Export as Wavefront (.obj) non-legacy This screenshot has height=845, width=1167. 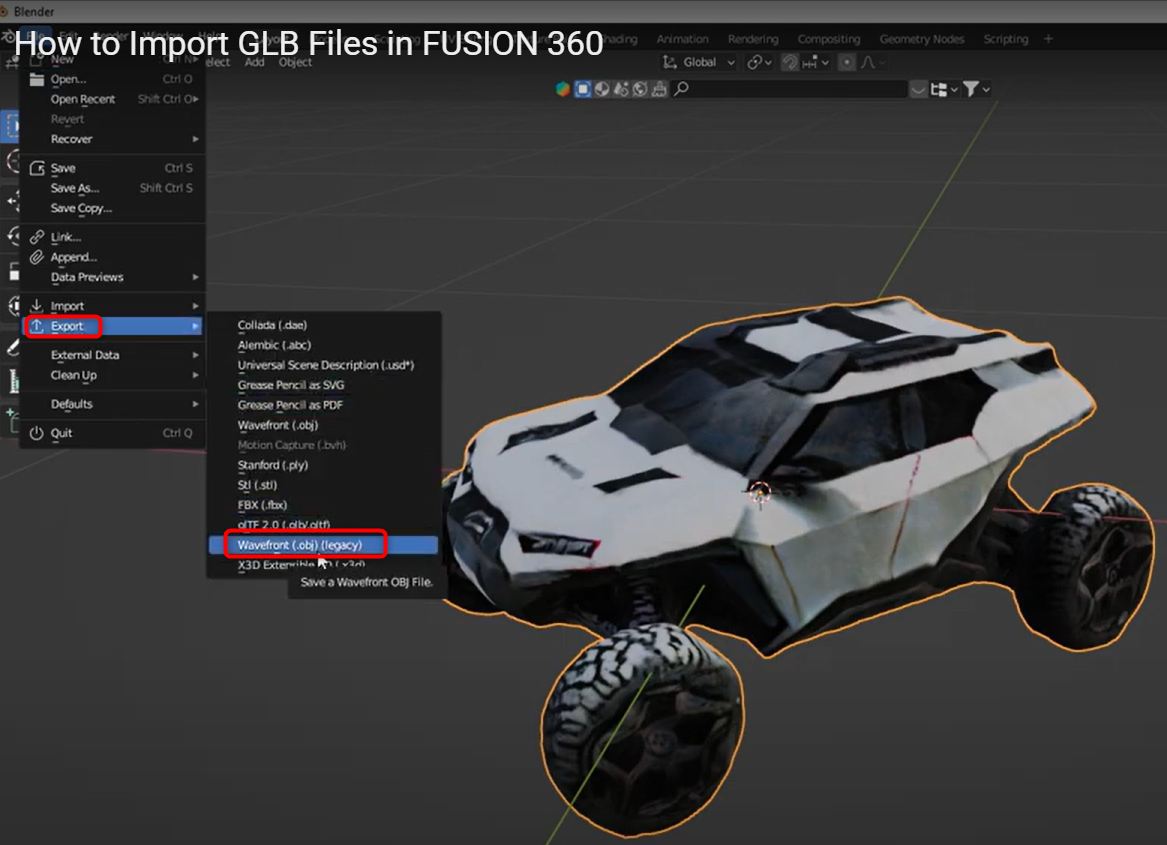tap(323, 425)
